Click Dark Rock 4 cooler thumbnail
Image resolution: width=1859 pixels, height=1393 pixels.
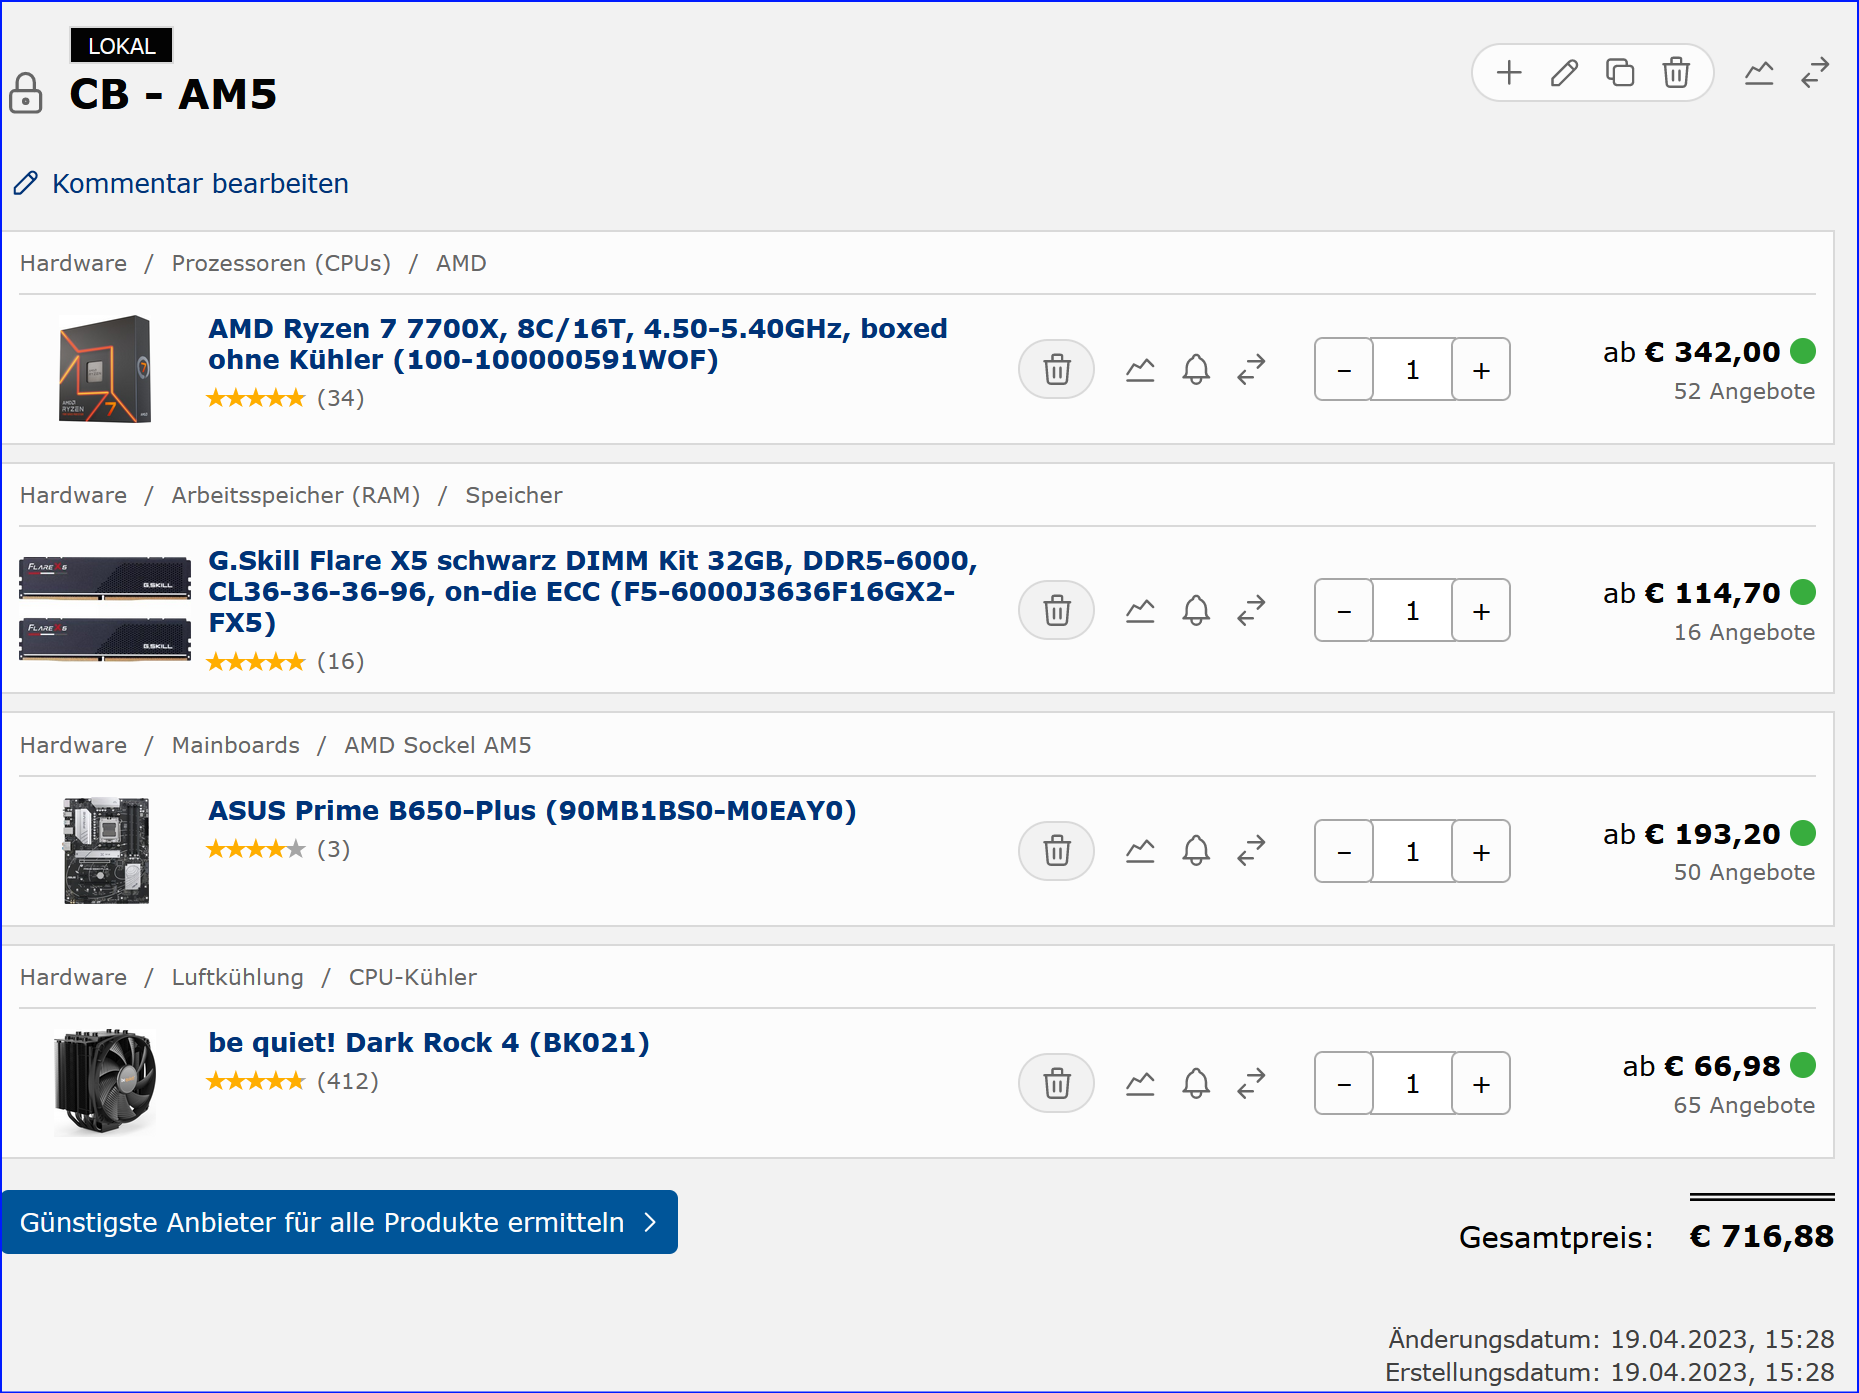(x=105, y=1083)
